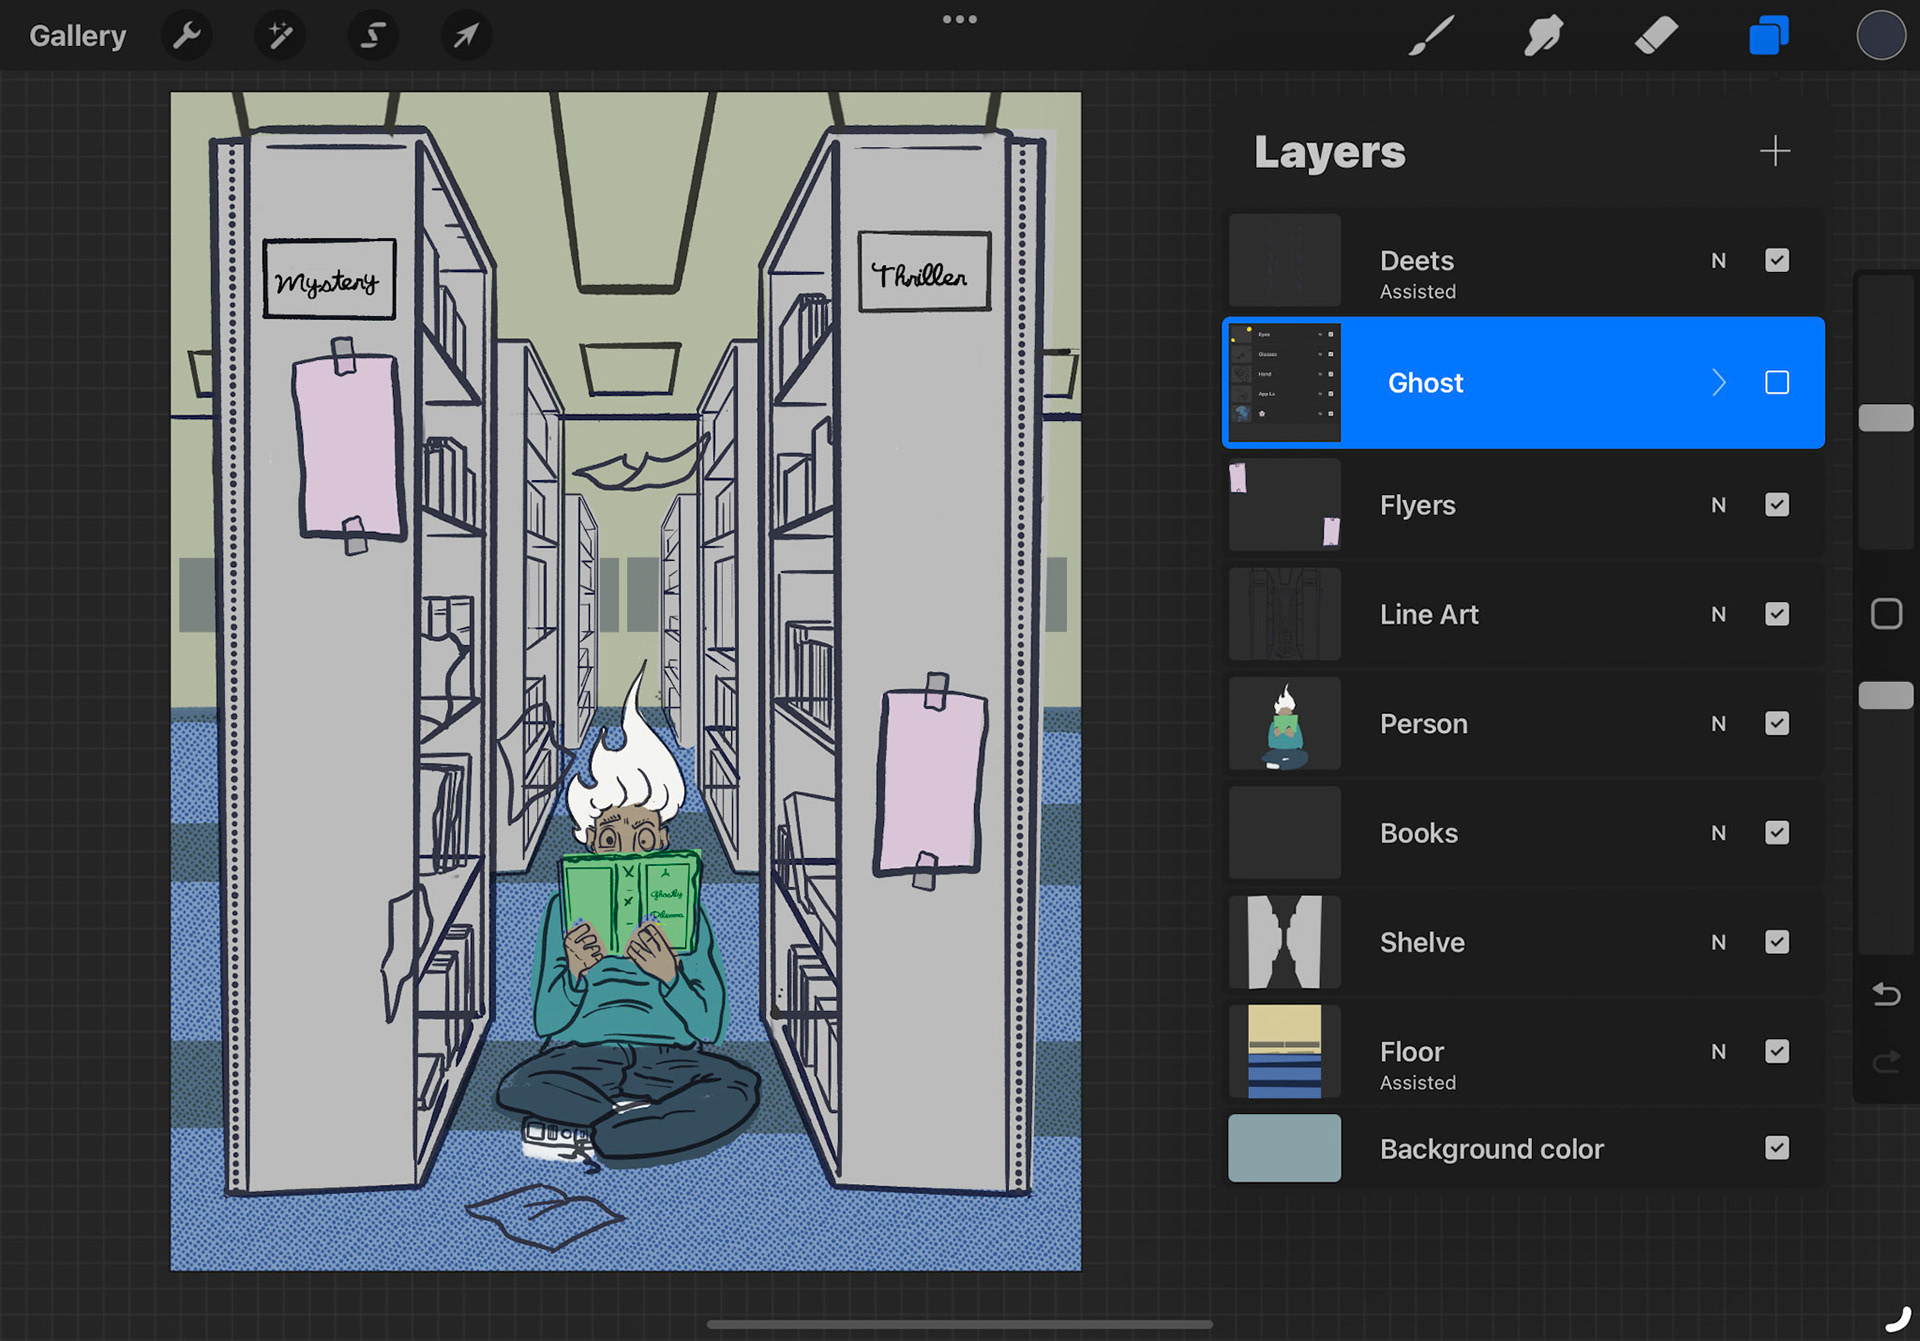The width and height of the screenshot is (1920, 1341).
Task: Select the Eraser tool
Action: [x=1656, y=36]
